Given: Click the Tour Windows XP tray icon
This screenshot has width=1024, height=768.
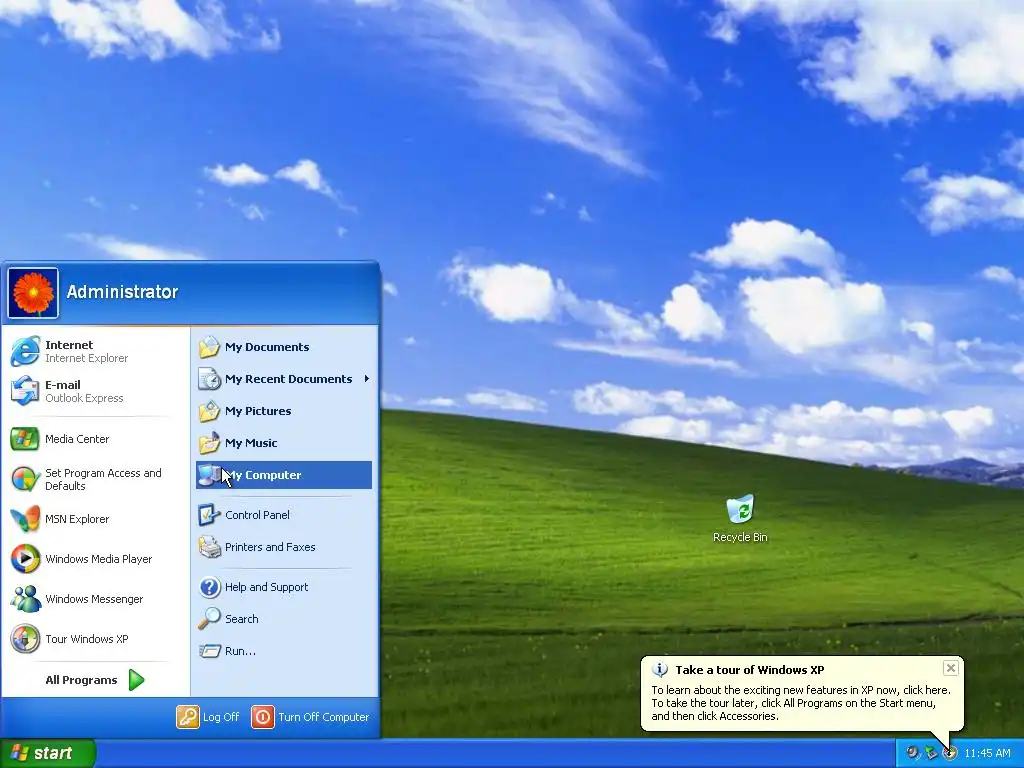Looking at the screenshot, I should pos(950,753).
